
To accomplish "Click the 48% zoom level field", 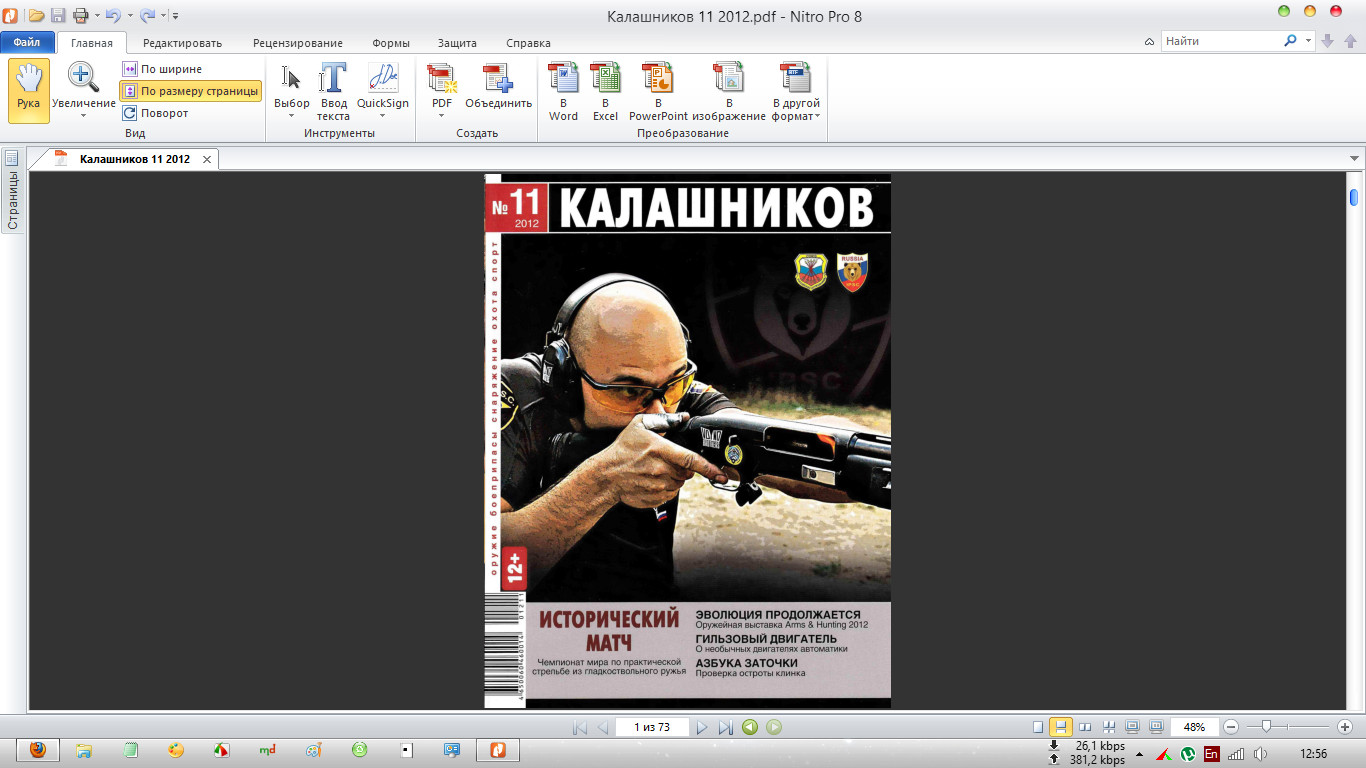I will (1195, 727).
